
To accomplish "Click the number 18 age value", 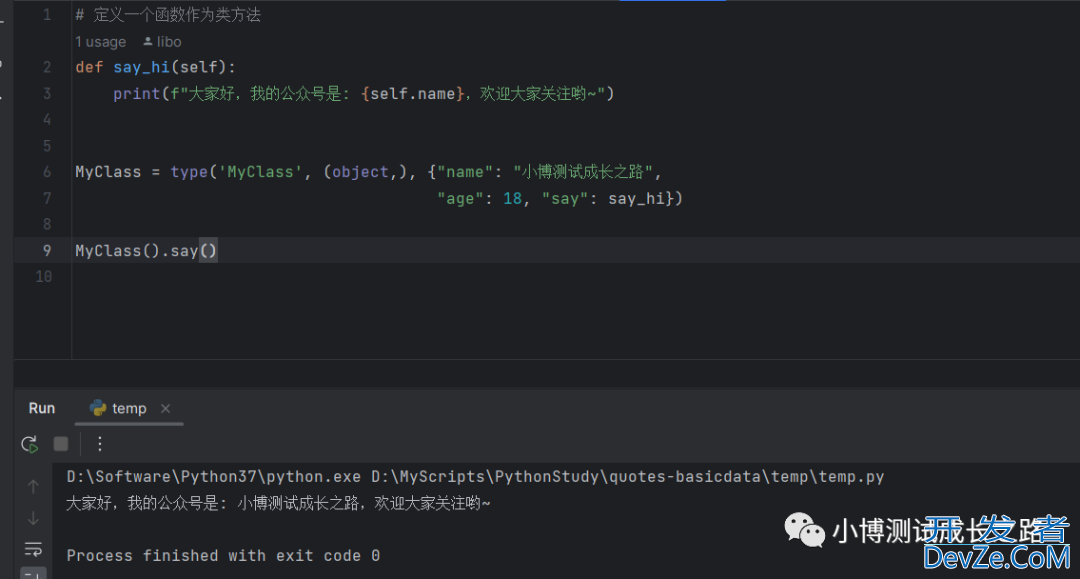I will coord(512,199).
